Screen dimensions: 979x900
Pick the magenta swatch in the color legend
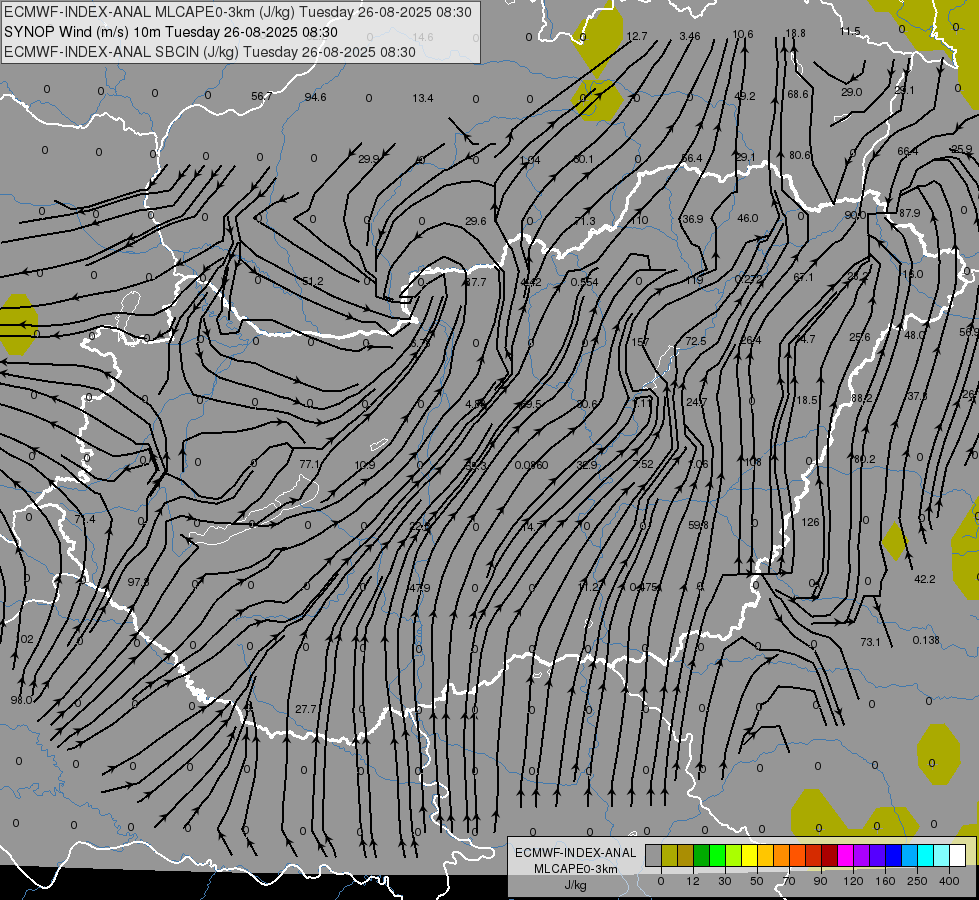(845, 855)
